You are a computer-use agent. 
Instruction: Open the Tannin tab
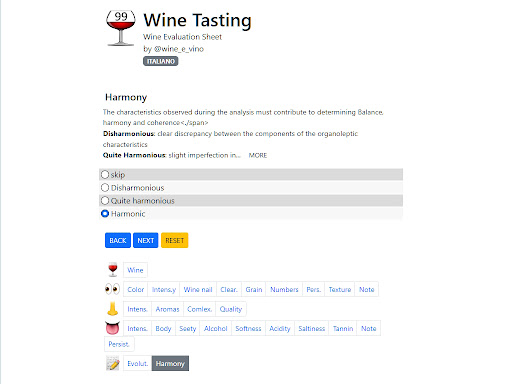click(x=343, y=329)
